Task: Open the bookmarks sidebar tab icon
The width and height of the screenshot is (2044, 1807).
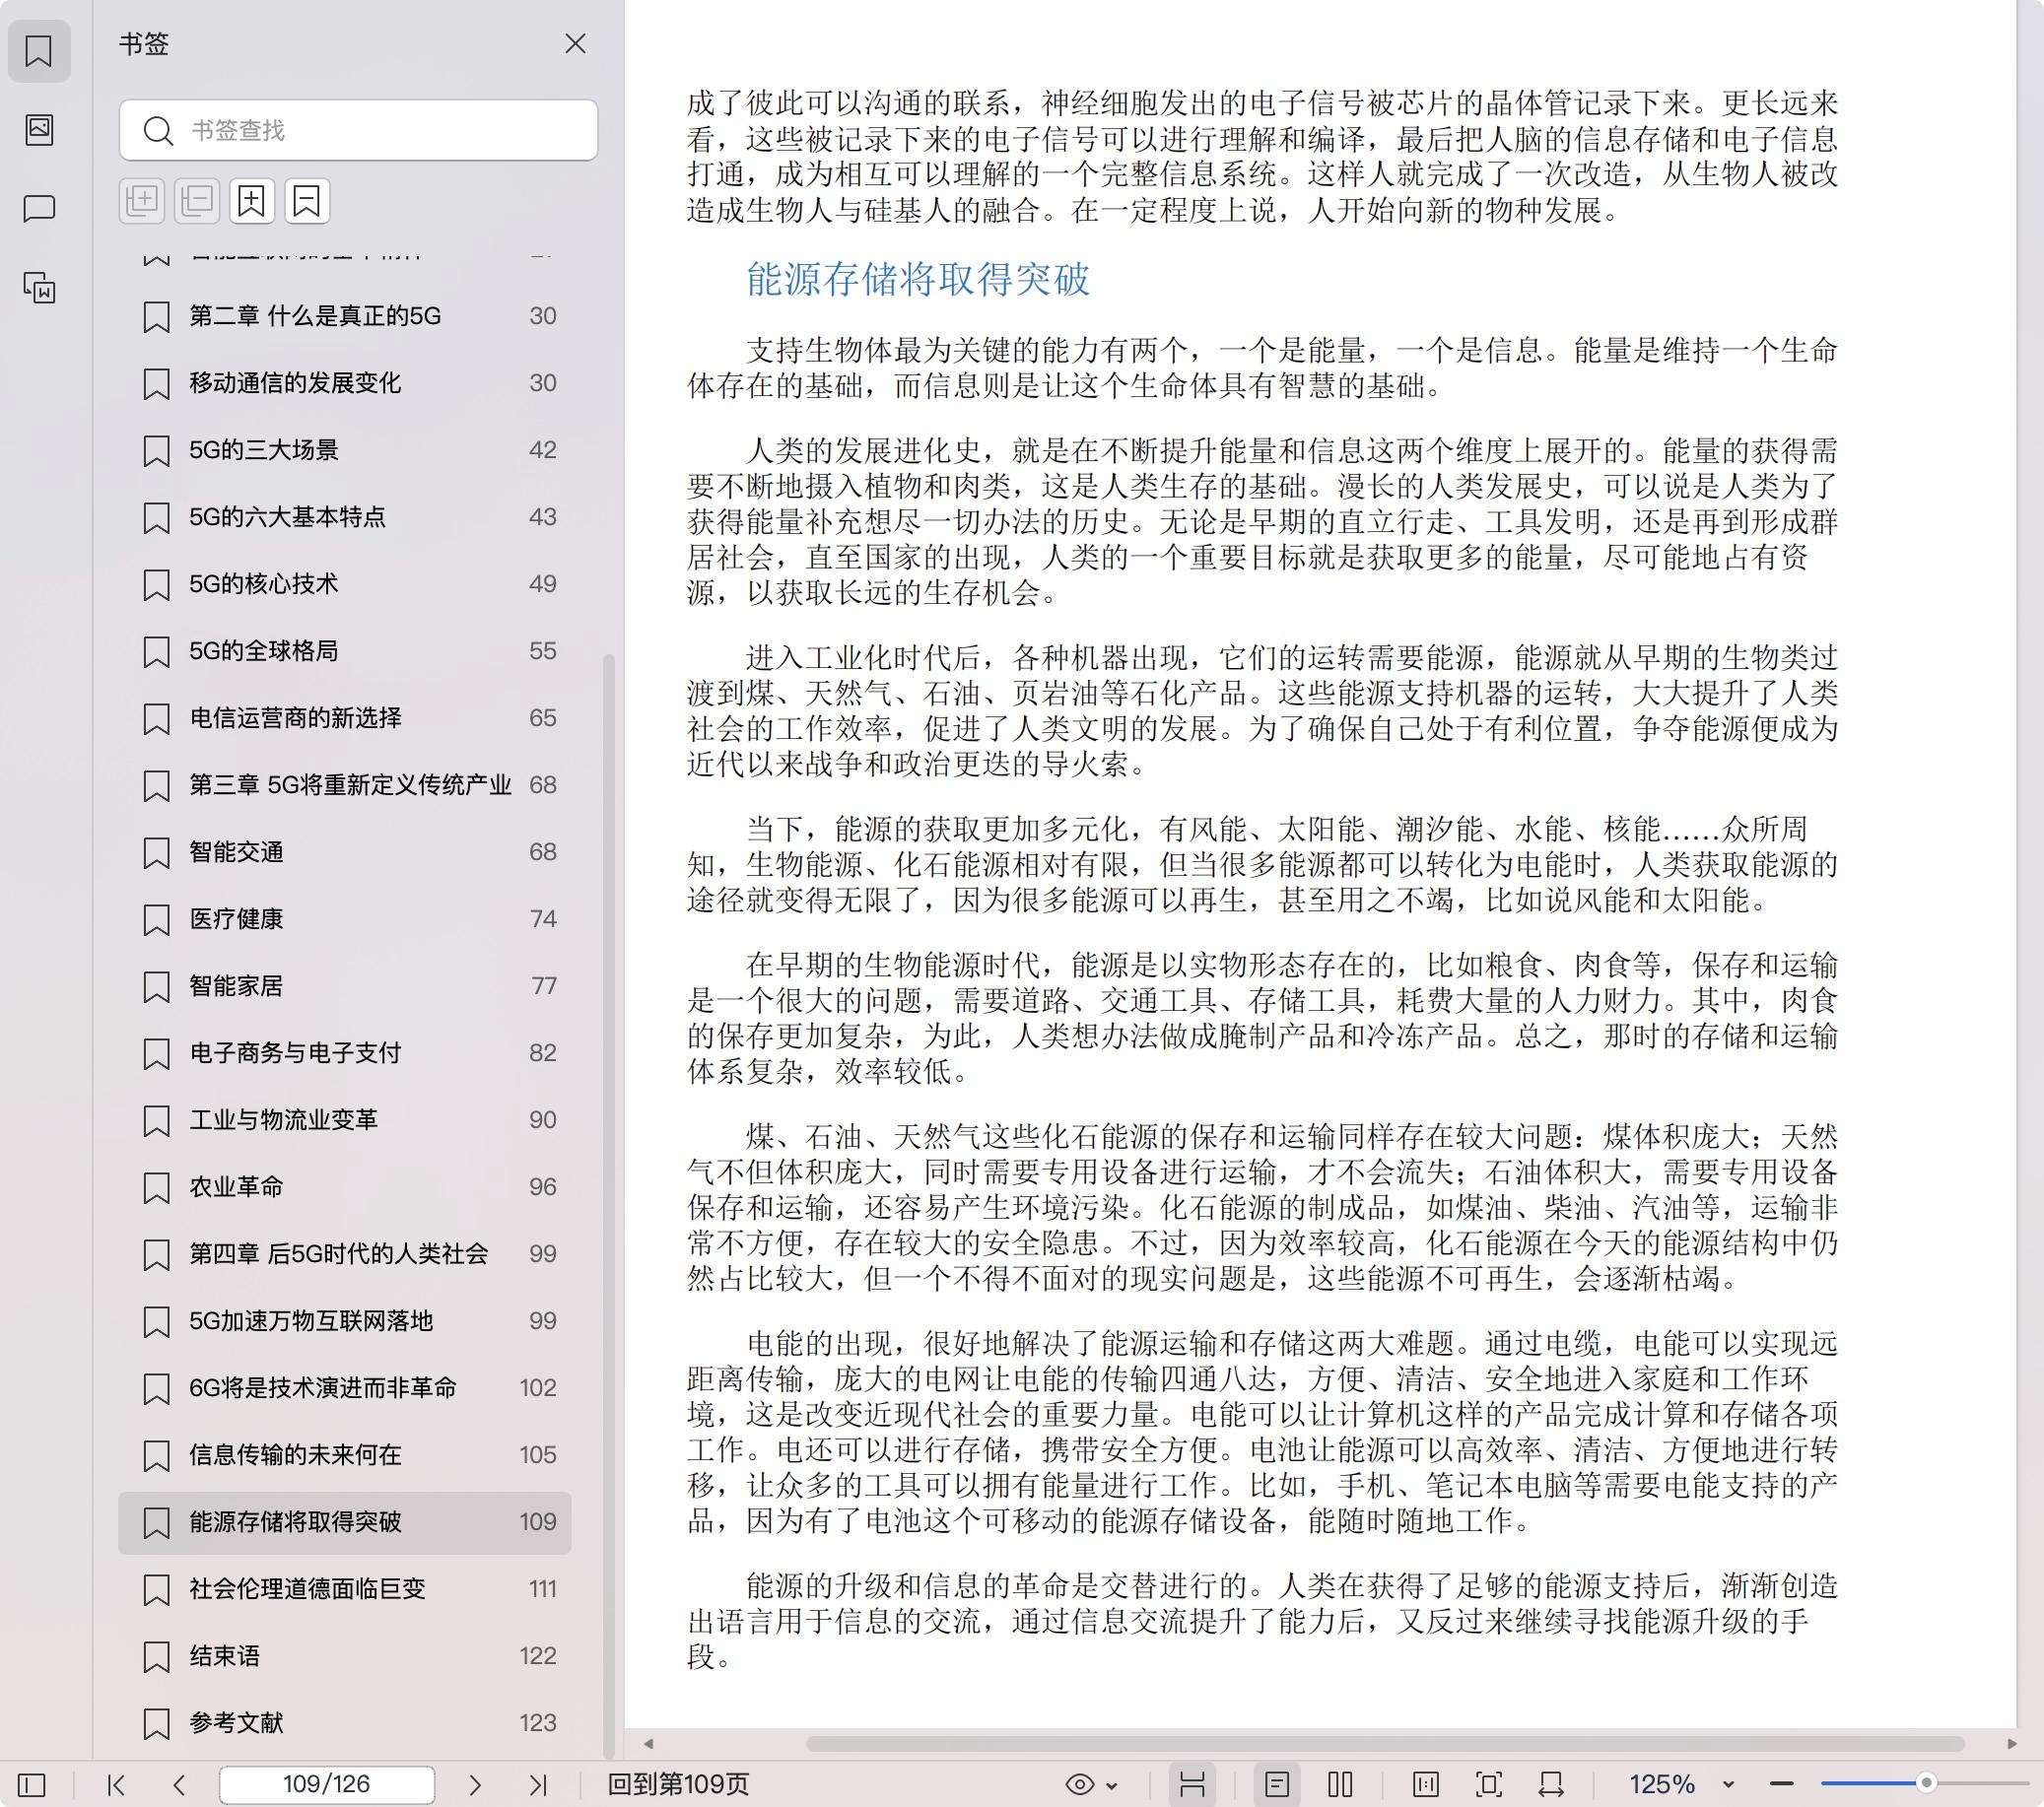Action: coord(39,51)
